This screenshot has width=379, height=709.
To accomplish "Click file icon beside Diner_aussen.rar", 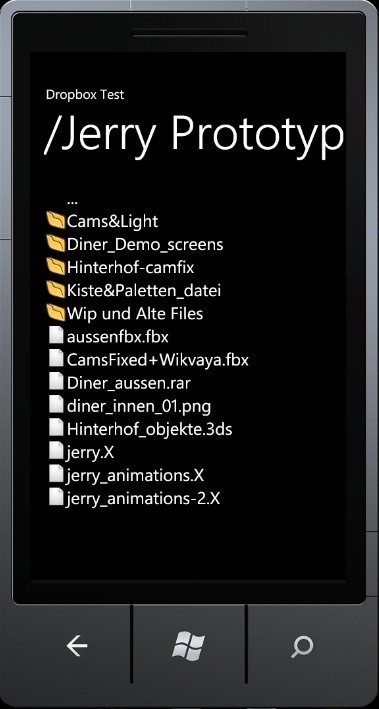I will (x=56, y=383).
